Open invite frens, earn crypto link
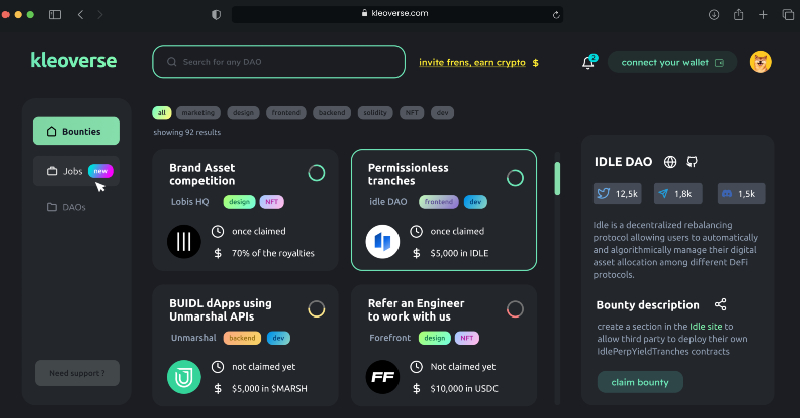The image size is (800, 418). pos(472,62)
